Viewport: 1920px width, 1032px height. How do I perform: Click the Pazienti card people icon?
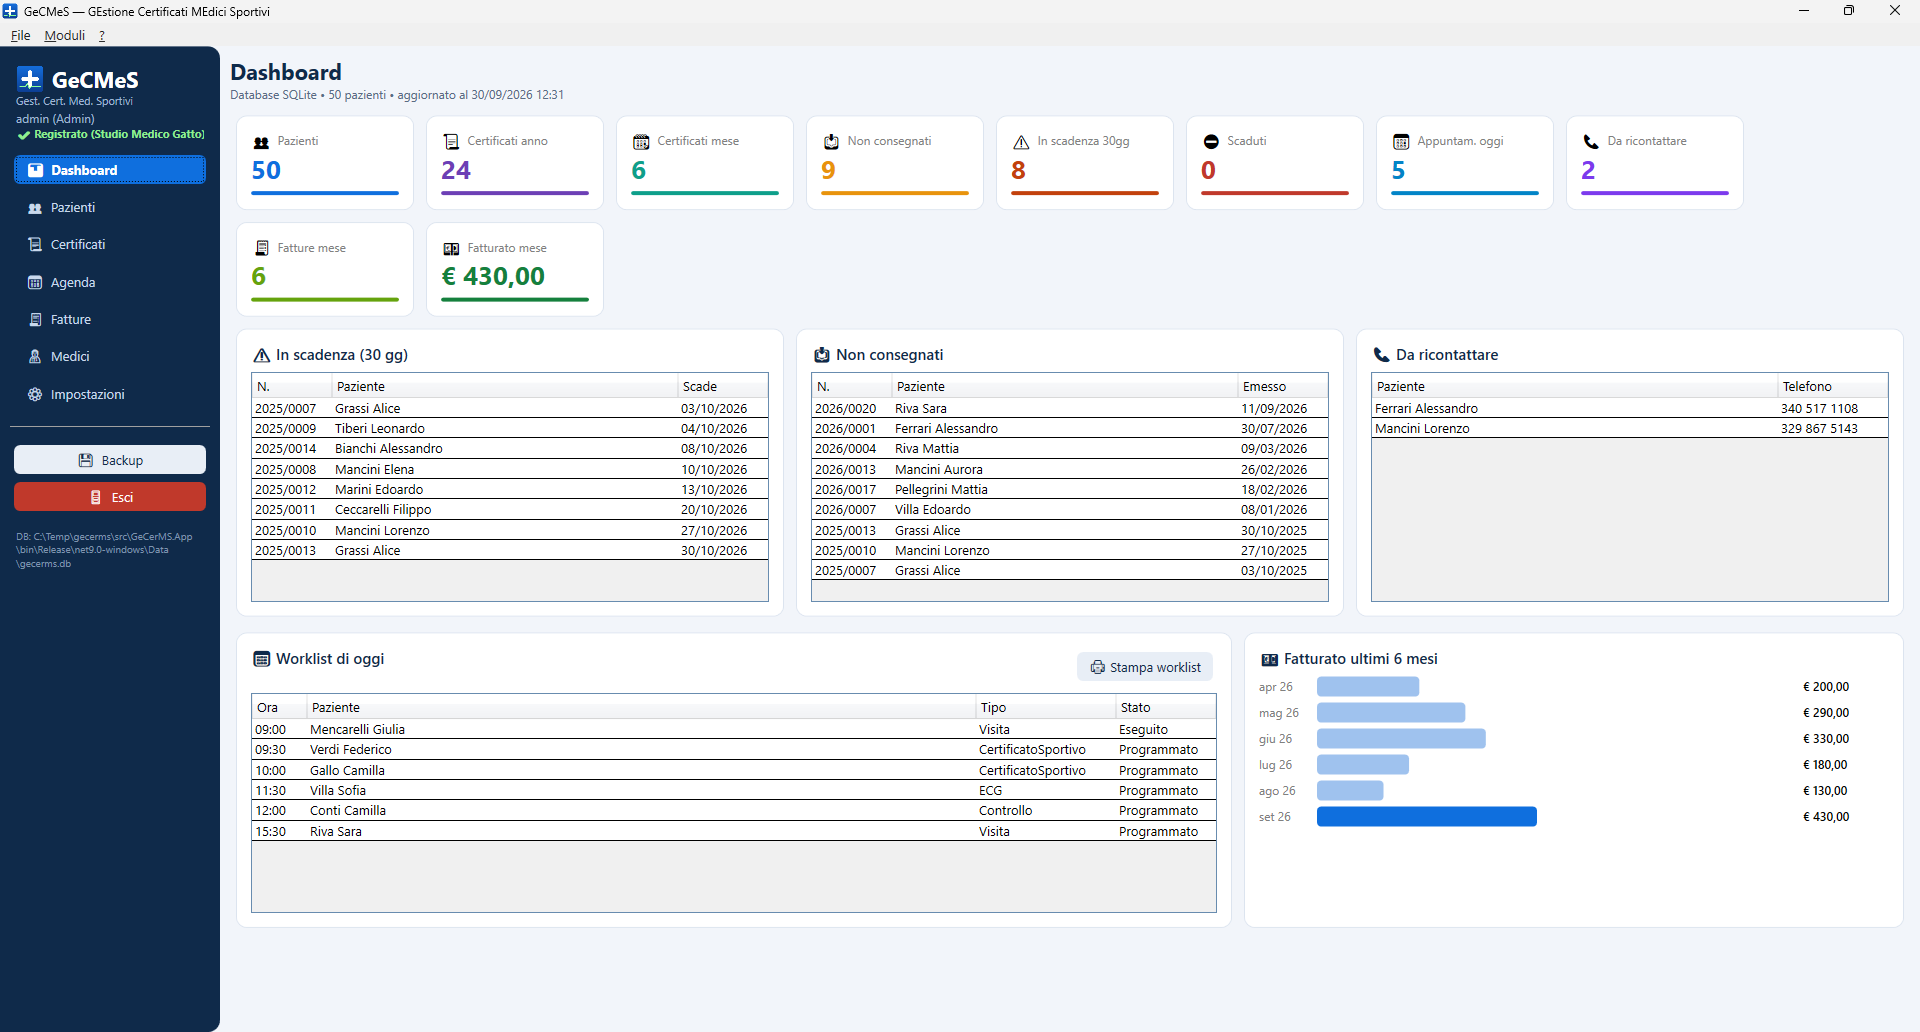click(261, 142)
